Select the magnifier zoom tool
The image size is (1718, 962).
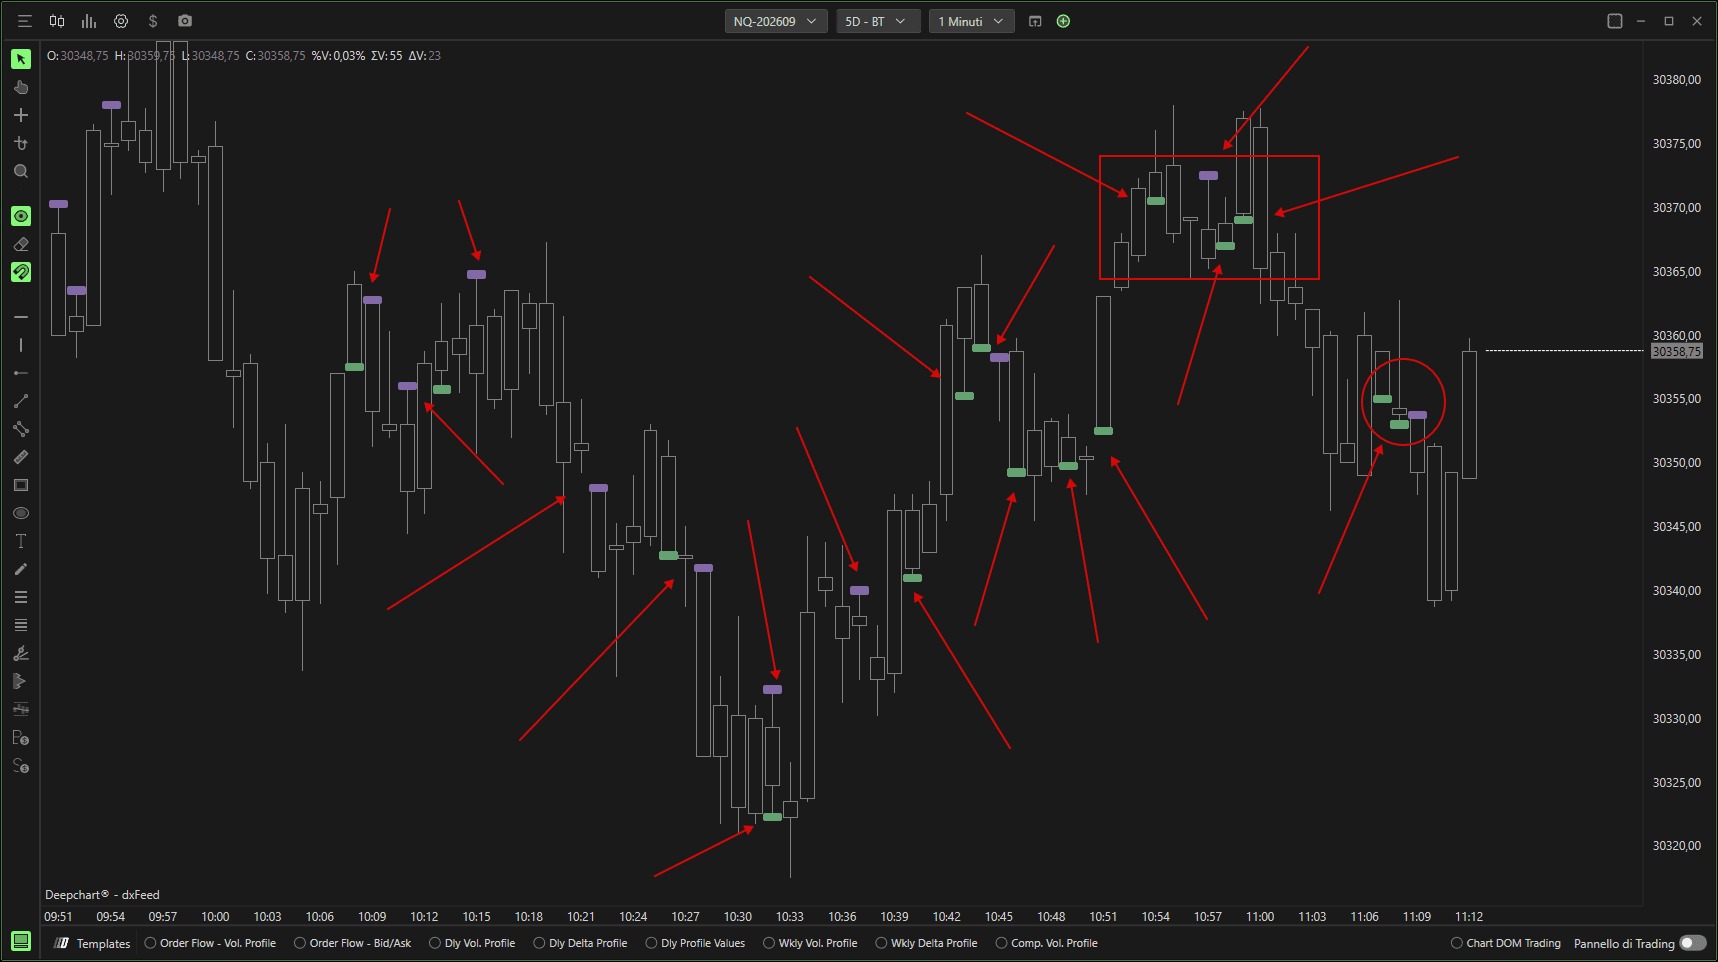click(x=21, y=171)
